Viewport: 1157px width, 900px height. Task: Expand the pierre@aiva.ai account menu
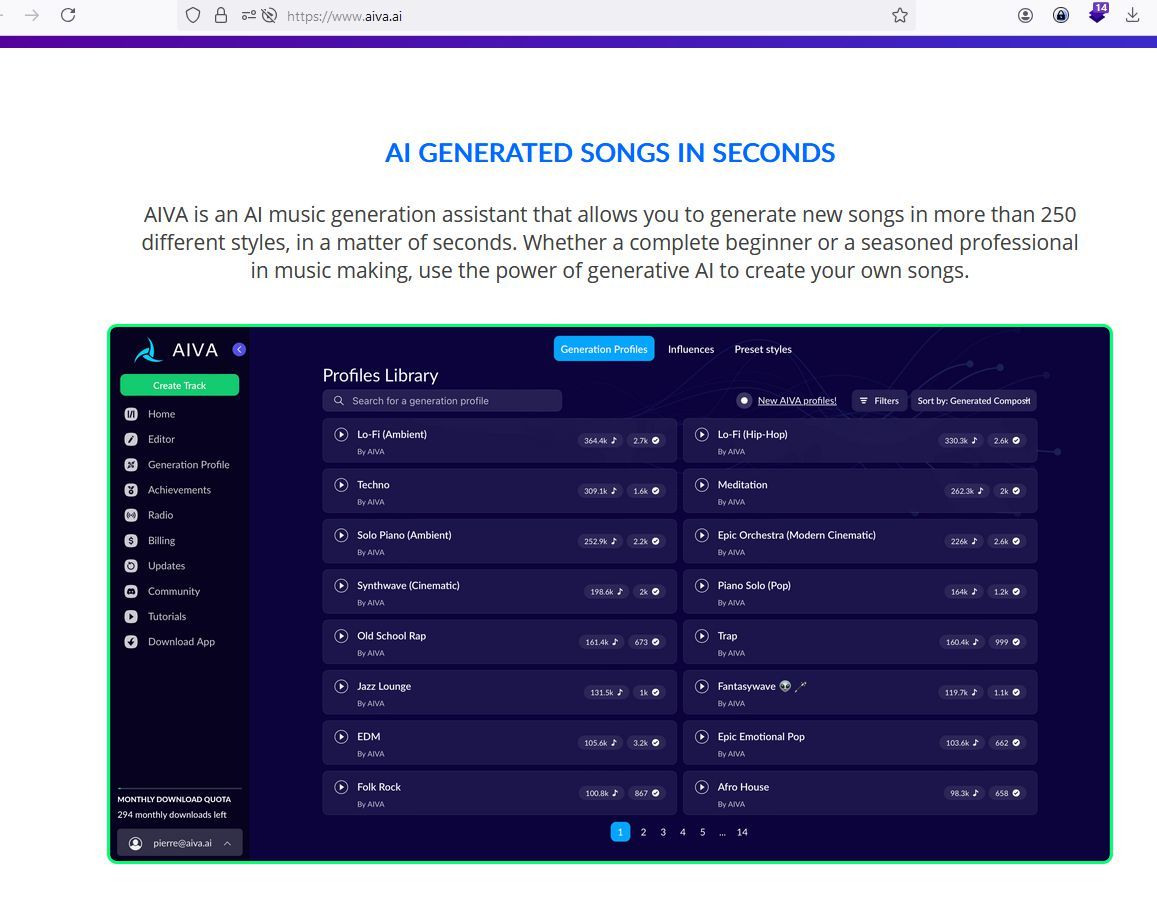pos(180,843)
